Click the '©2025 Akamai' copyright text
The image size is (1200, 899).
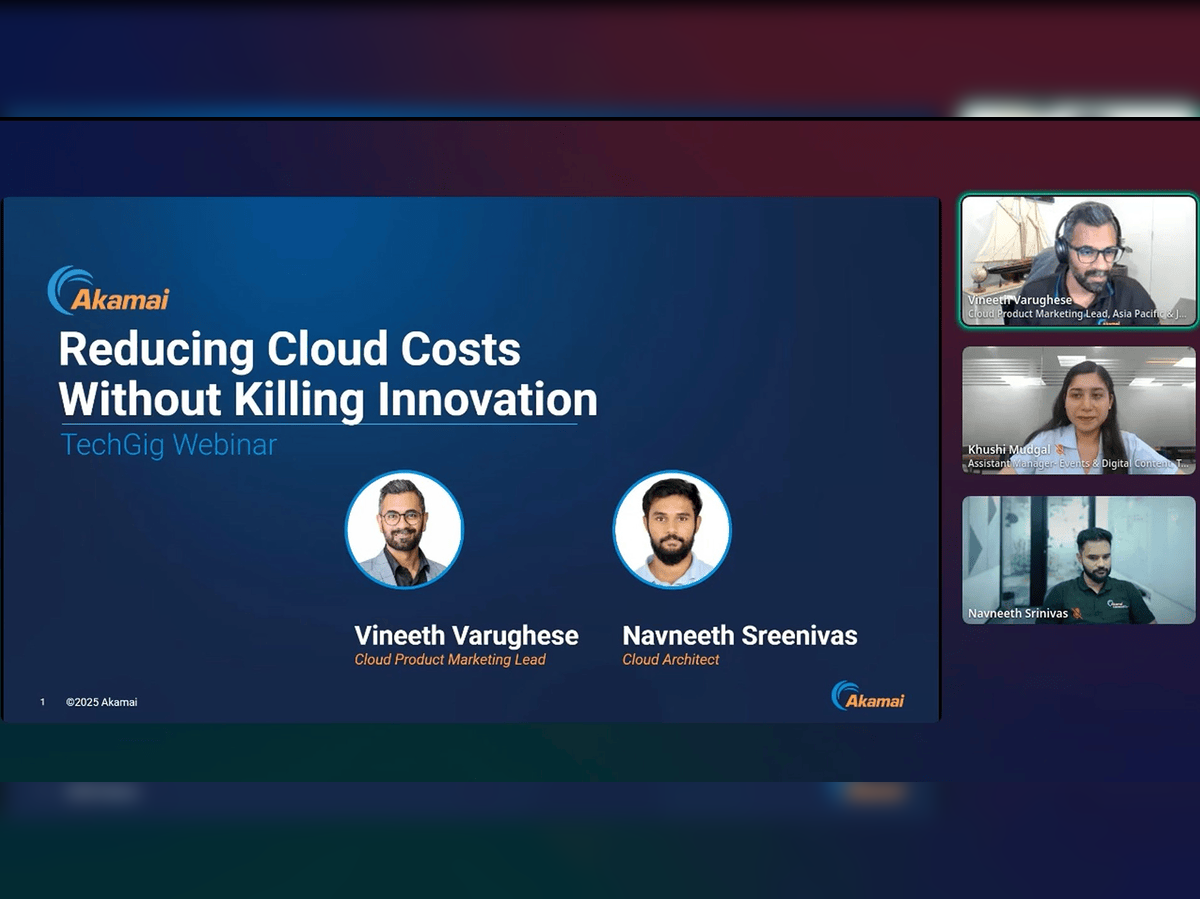(x=102, y=702)
